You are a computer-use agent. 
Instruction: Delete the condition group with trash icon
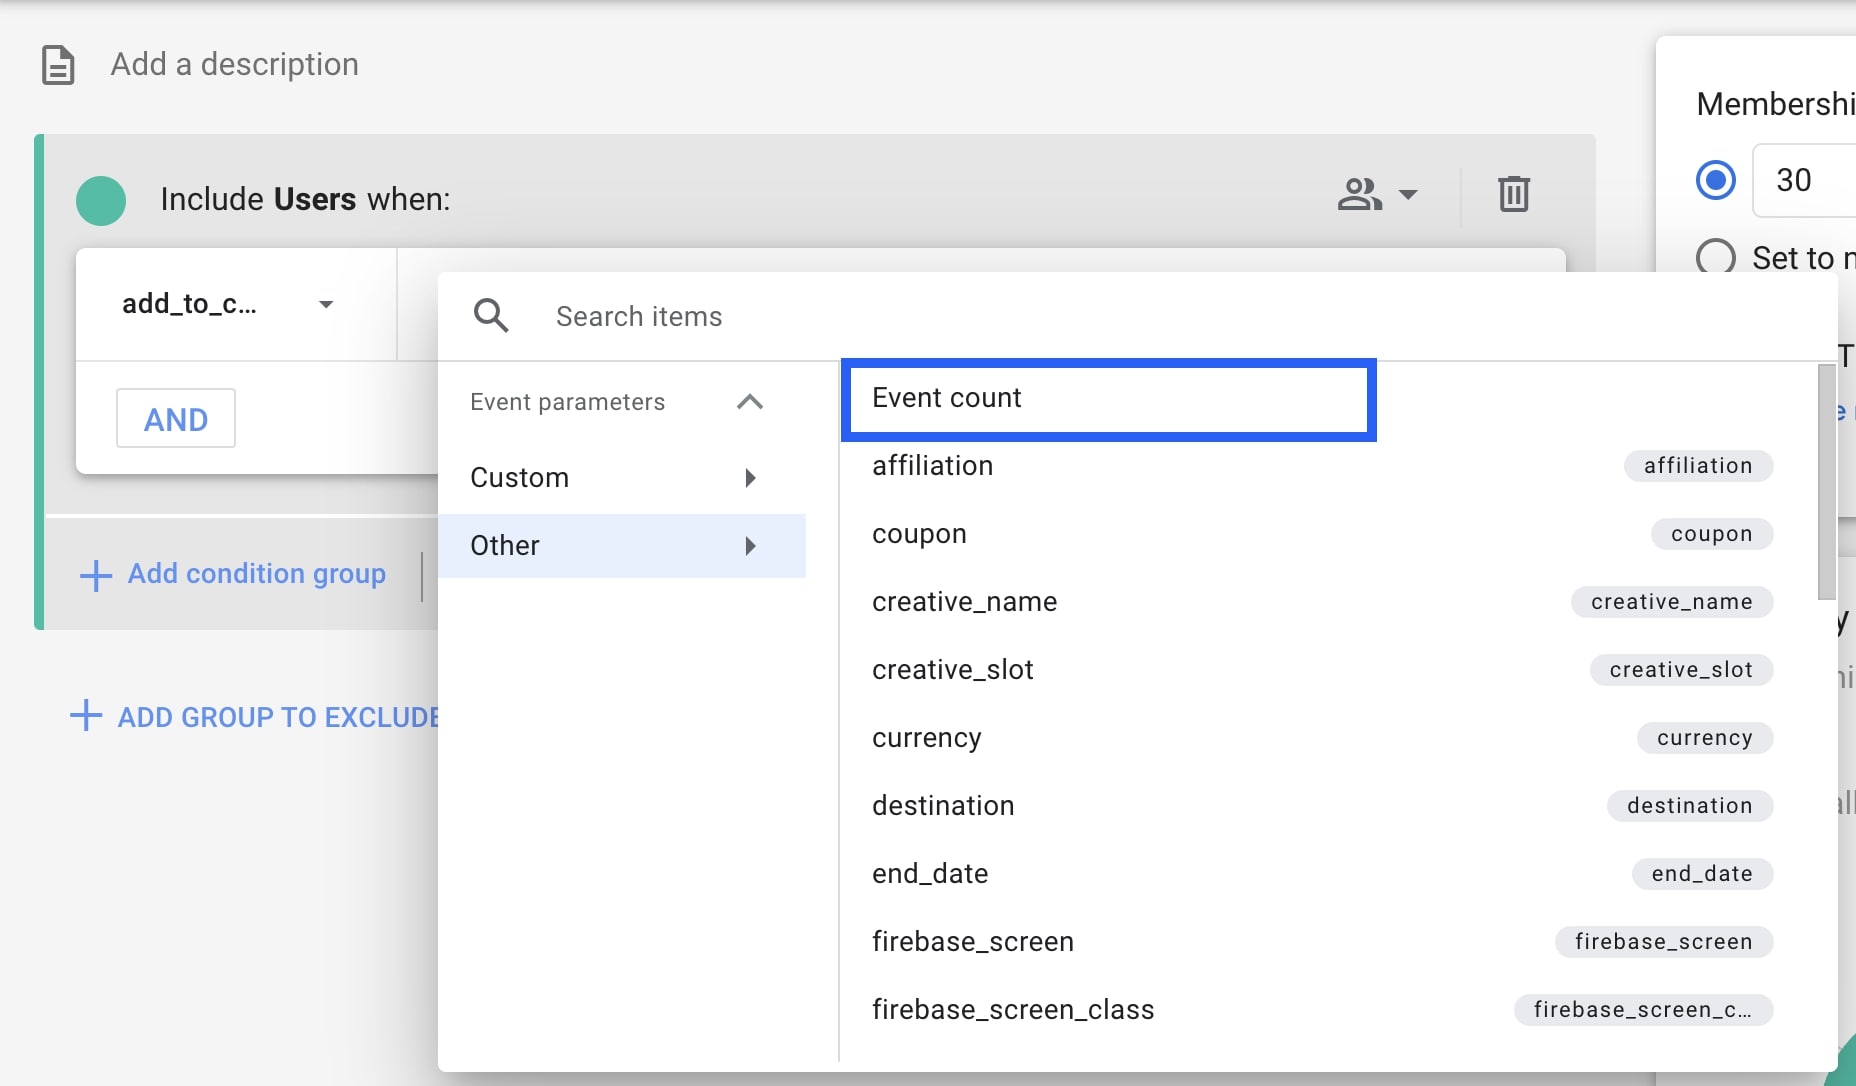click(x=1514, y=193)
